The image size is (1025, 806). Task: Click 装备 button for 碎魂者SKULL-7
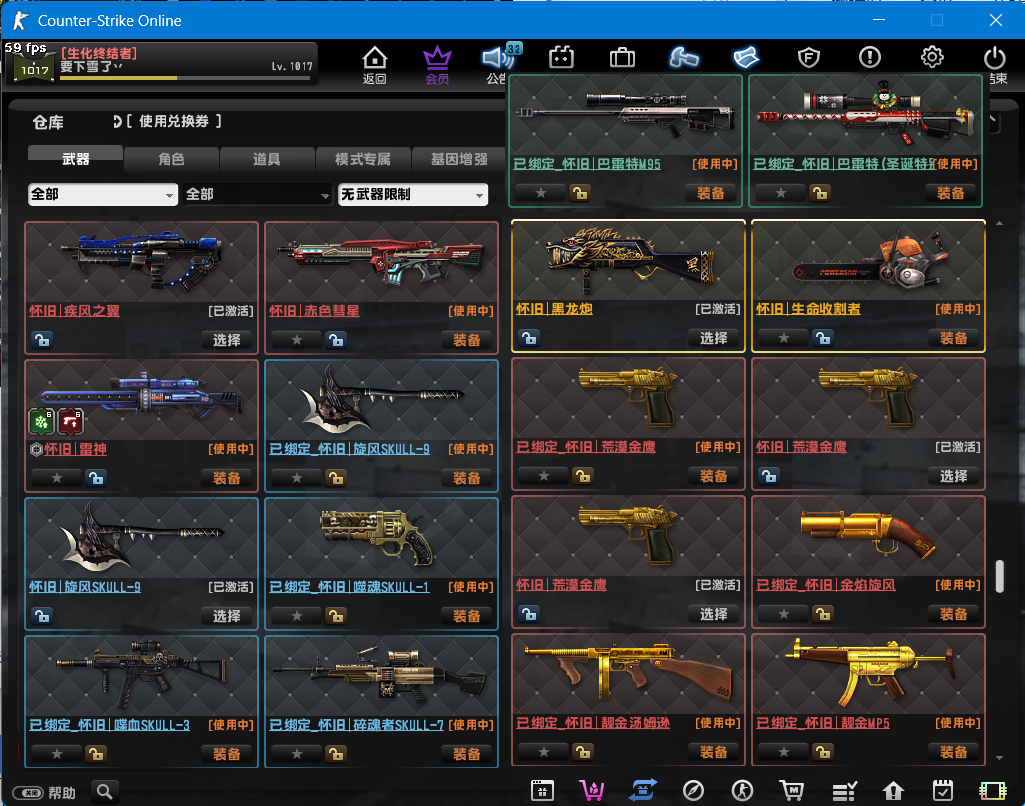(x=467, y=754)
